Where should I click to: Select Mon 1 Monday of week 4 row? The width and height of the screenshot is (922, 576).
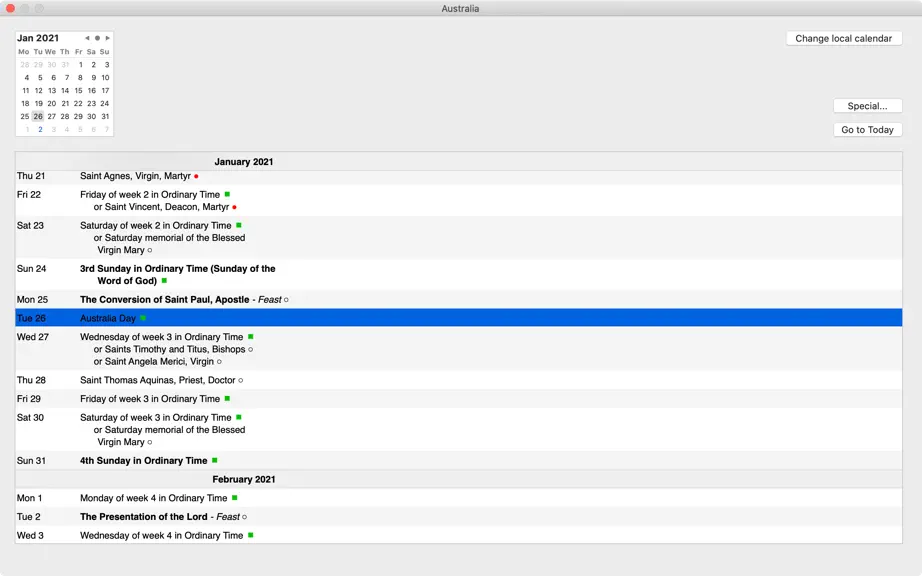[459, 498]
